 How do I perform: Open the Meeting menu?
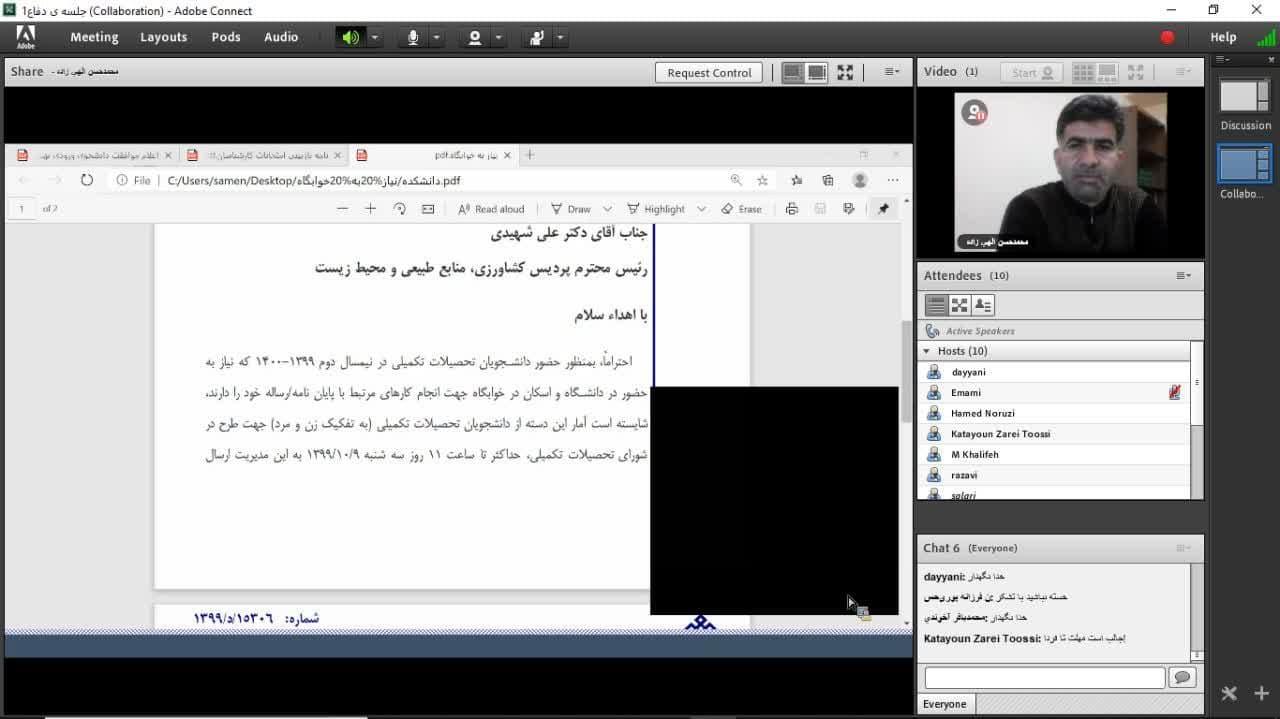[x=94, y=37]
